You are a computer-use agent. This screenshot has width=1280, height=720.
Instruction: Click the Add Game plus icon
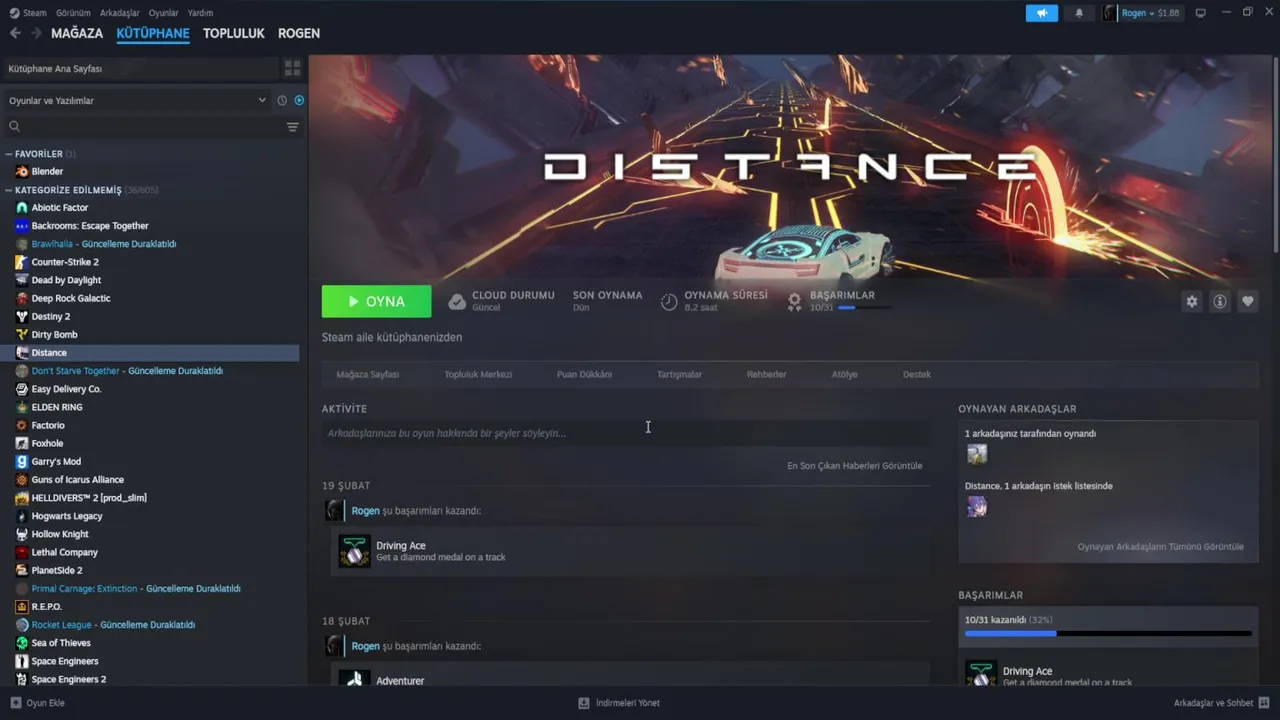point(15,703)
